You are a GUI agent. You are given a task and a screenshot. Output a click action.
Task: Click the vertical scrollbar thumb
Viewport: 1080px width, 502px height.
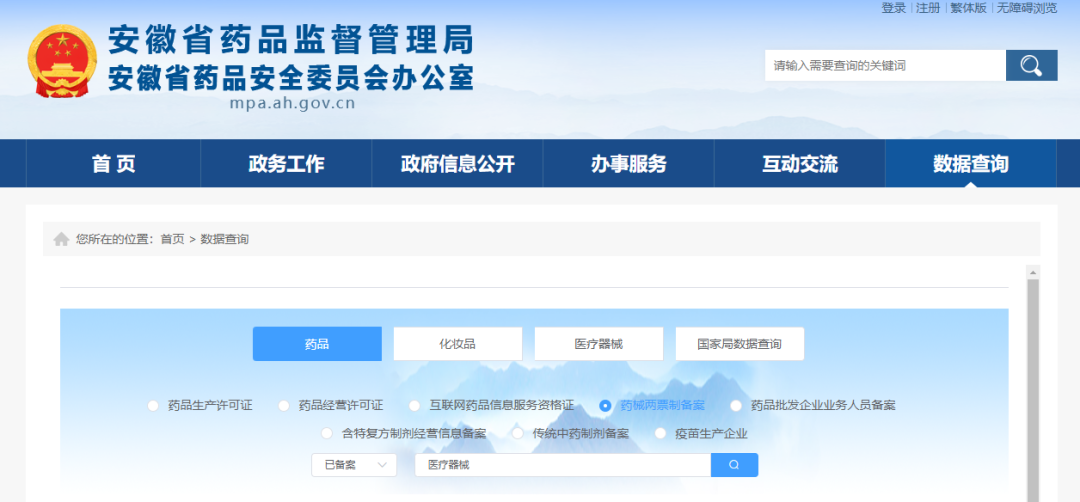[x=1032, y=390]
